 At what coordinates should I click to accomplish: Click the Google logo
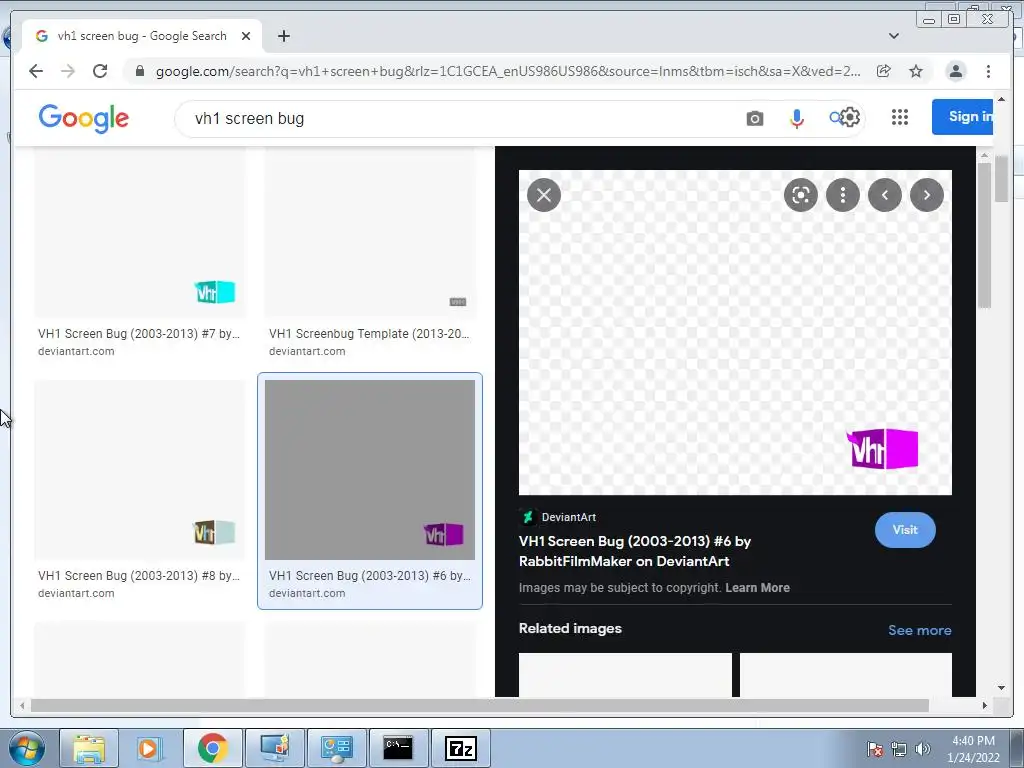(84, 118)
